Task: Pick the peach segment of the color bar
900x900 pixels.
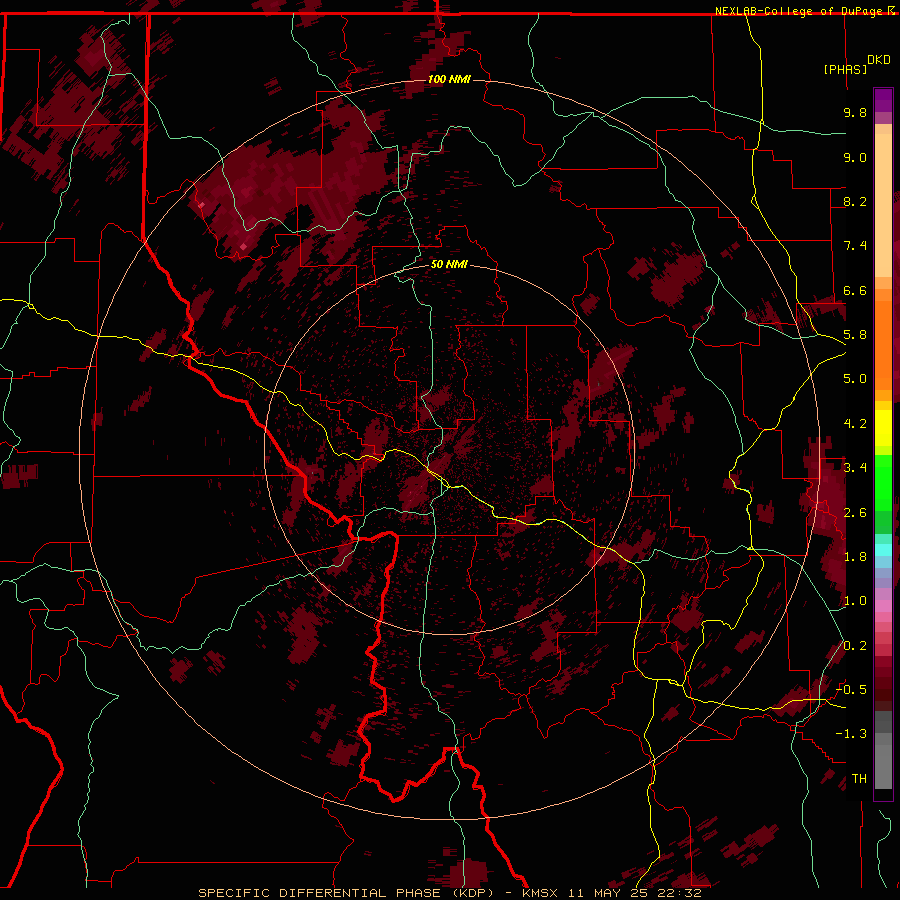Action: click(883, 207)
